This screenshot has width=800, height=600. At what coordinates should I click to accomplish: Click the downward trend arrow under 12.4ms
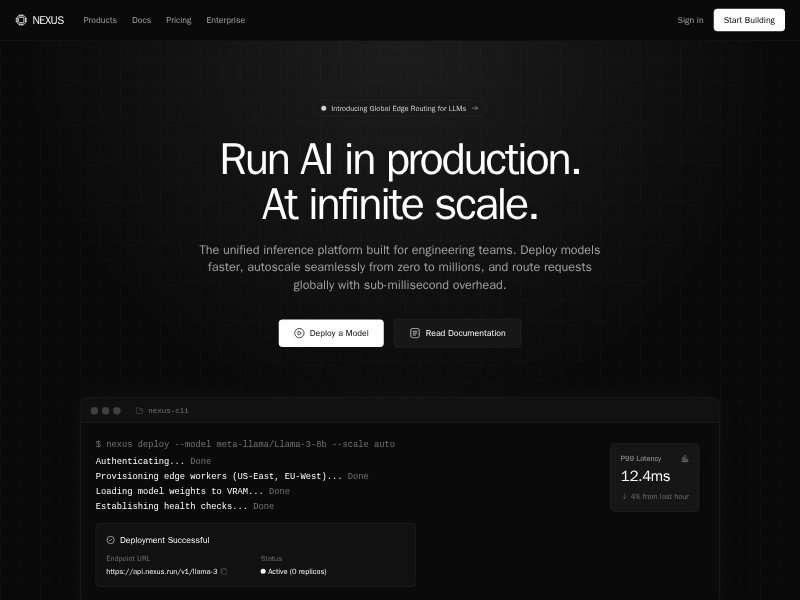tap(623, 497)
